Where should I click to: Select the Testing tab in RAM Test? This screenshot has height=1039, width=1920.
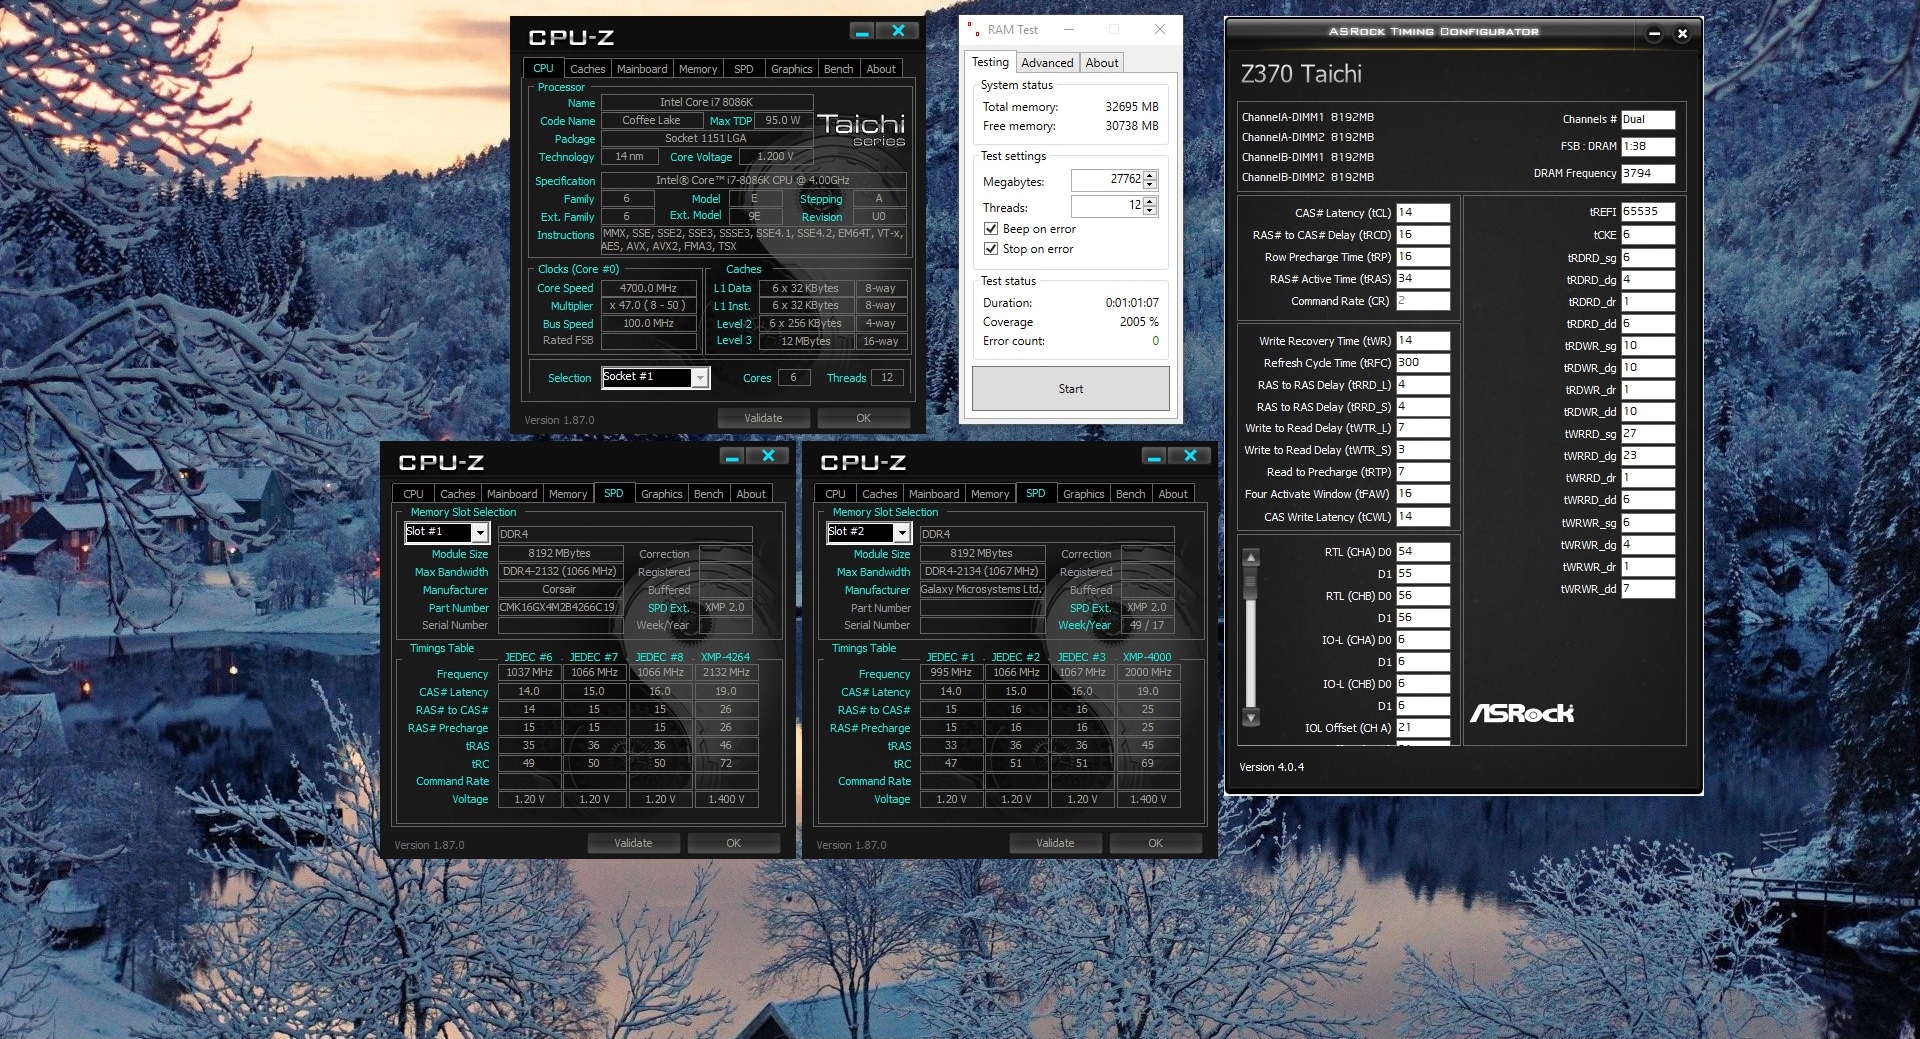point(990,62)
